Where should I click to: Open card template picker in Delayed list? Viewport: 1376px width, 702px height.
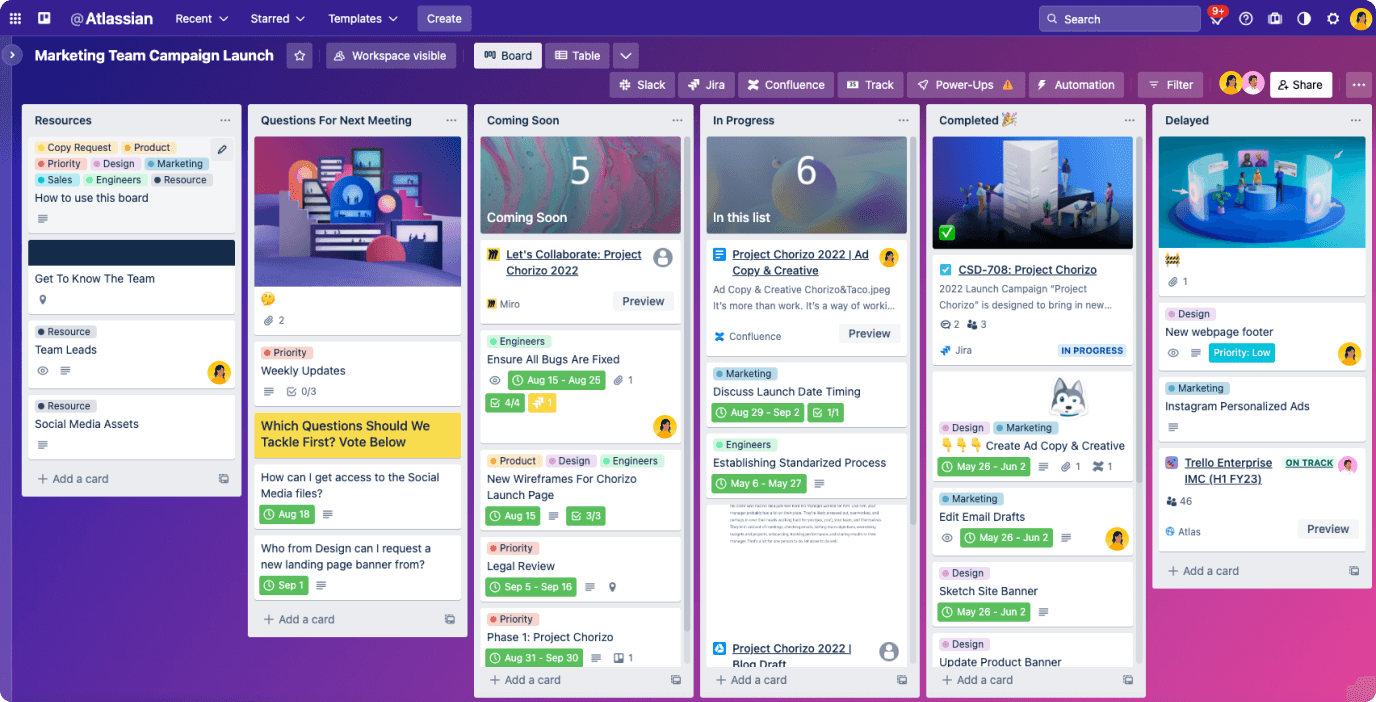coord(1354,570)
